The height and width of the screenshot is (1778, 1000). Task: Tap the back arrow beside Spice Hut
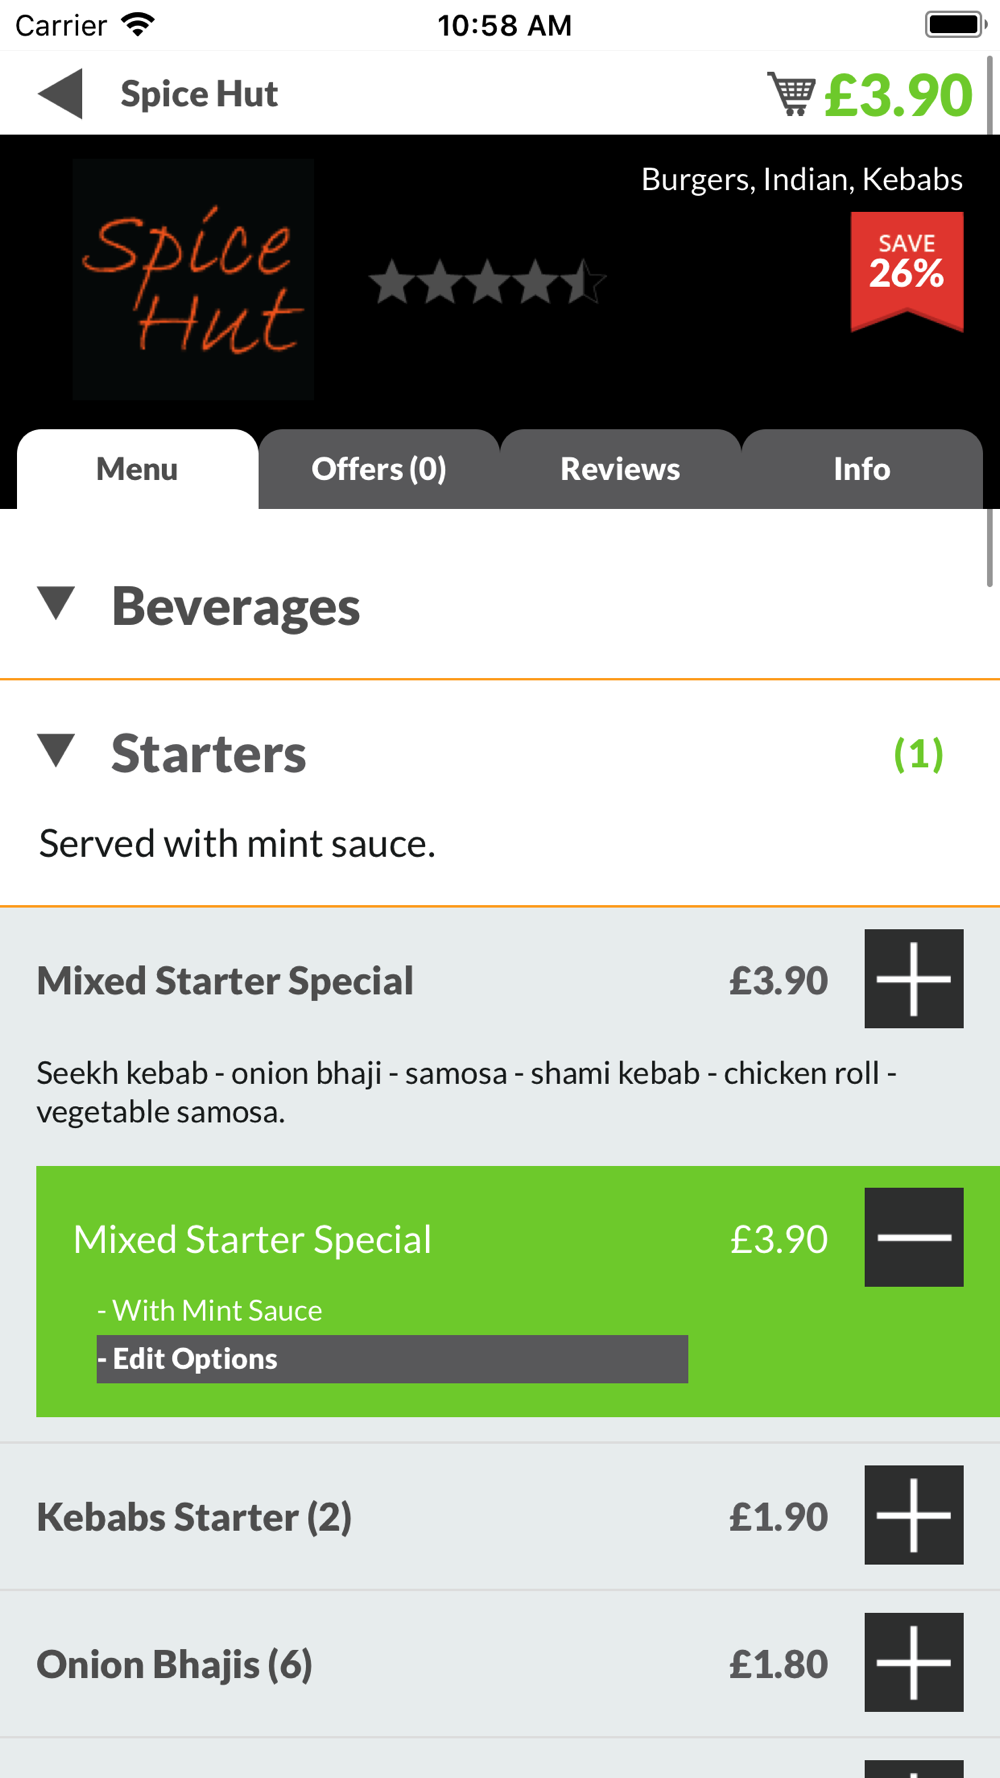(x=61, y=94)
